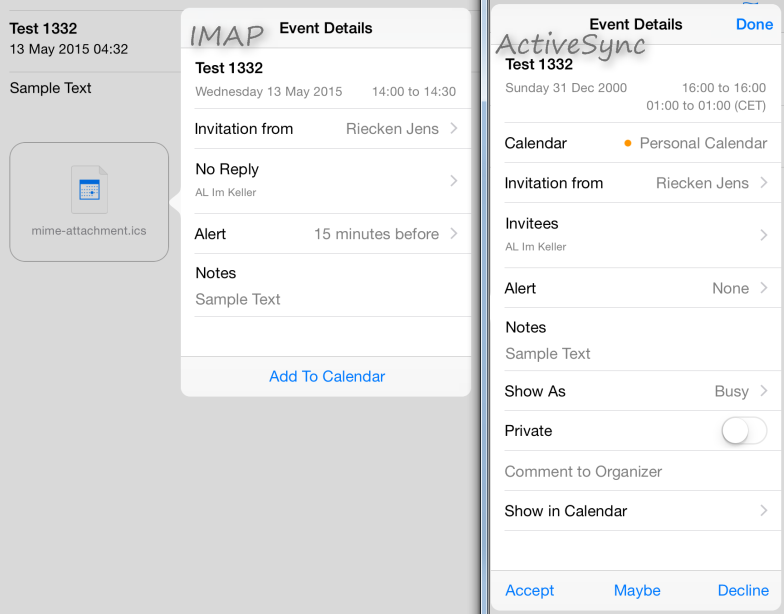Decline the event invitation
Viewport: 784px width, 614px height.
pos(742,590)
